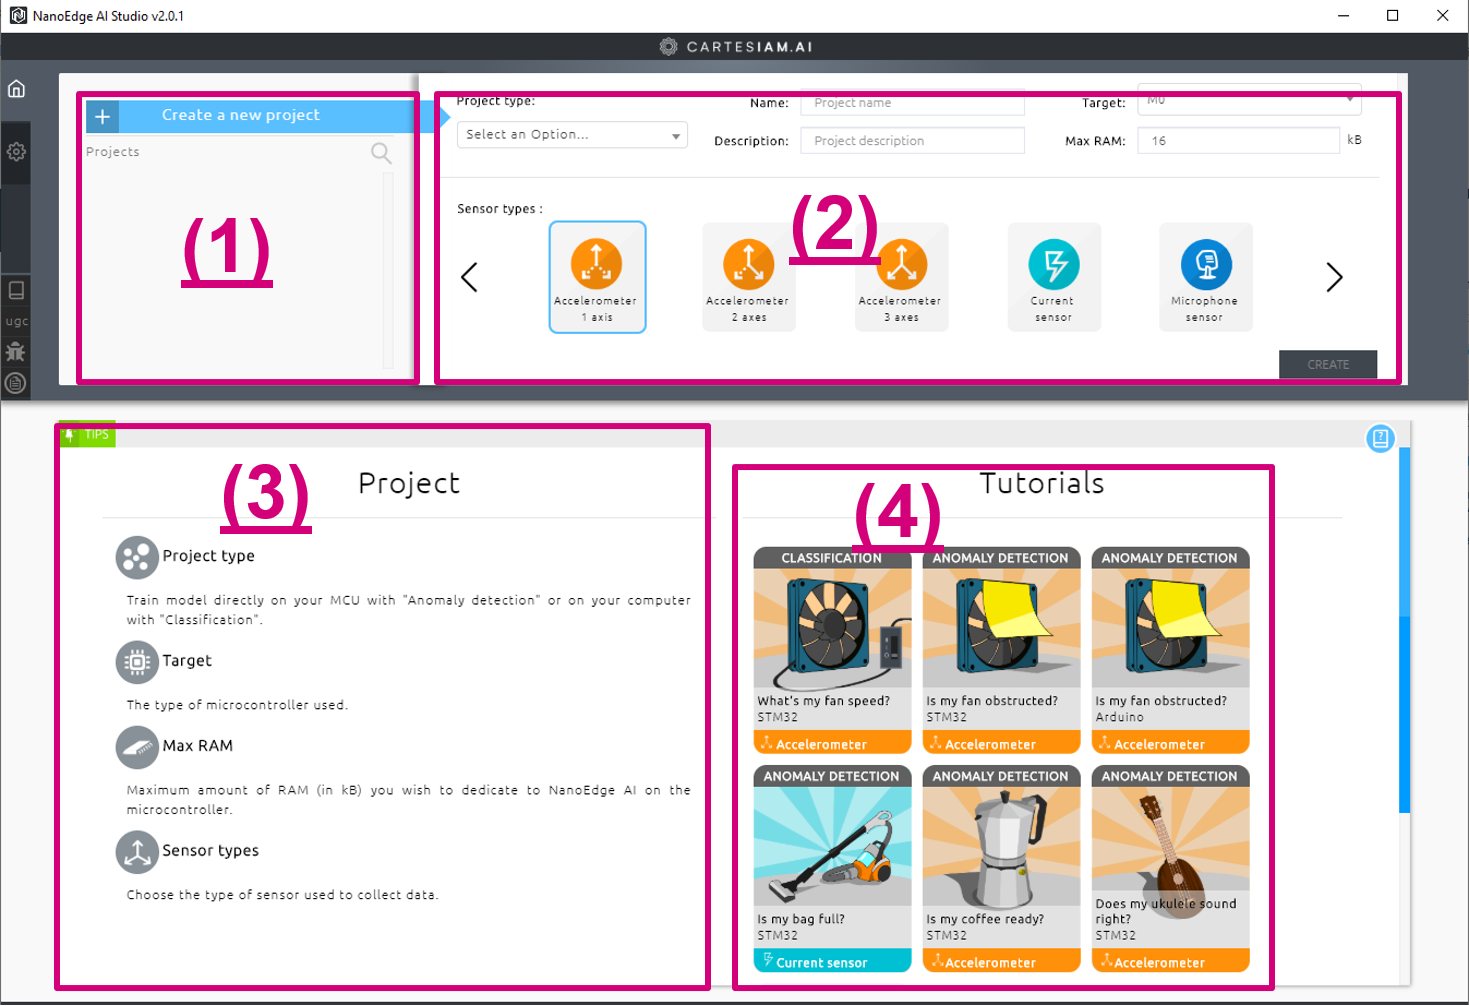Click the Project name input field
The width and height of the screenshot is (1469, 1006).
[912, 103]
